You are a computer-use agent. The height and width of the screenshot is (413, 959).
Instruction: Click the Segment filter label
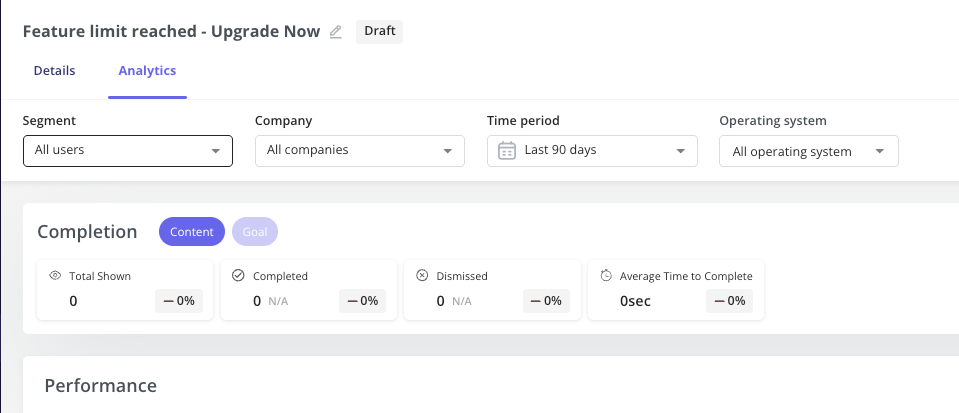pyautogui.click(x=50, y=121)
